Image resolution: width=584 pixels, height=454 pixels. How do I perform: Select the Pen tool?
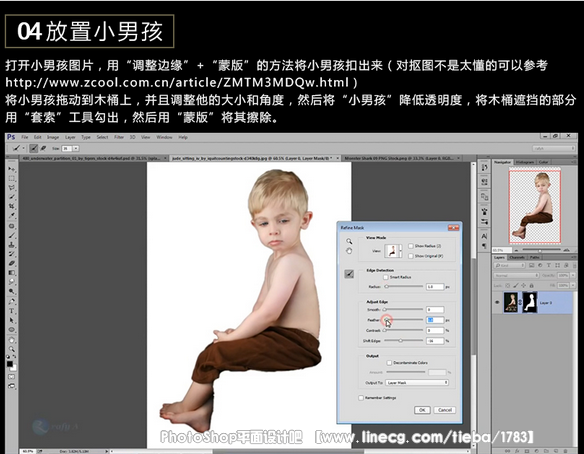[x=12, y=302]
